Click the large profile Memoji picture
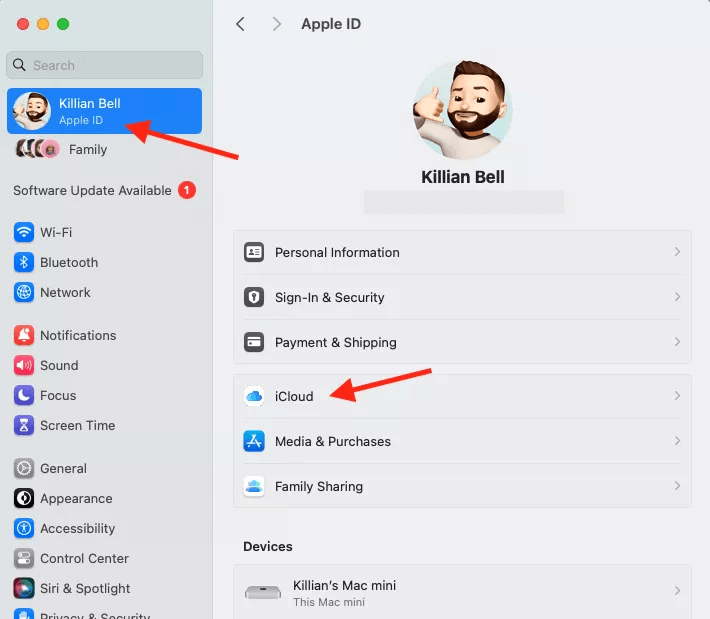Viewport: 710px width, 619px height. point(462,110)
